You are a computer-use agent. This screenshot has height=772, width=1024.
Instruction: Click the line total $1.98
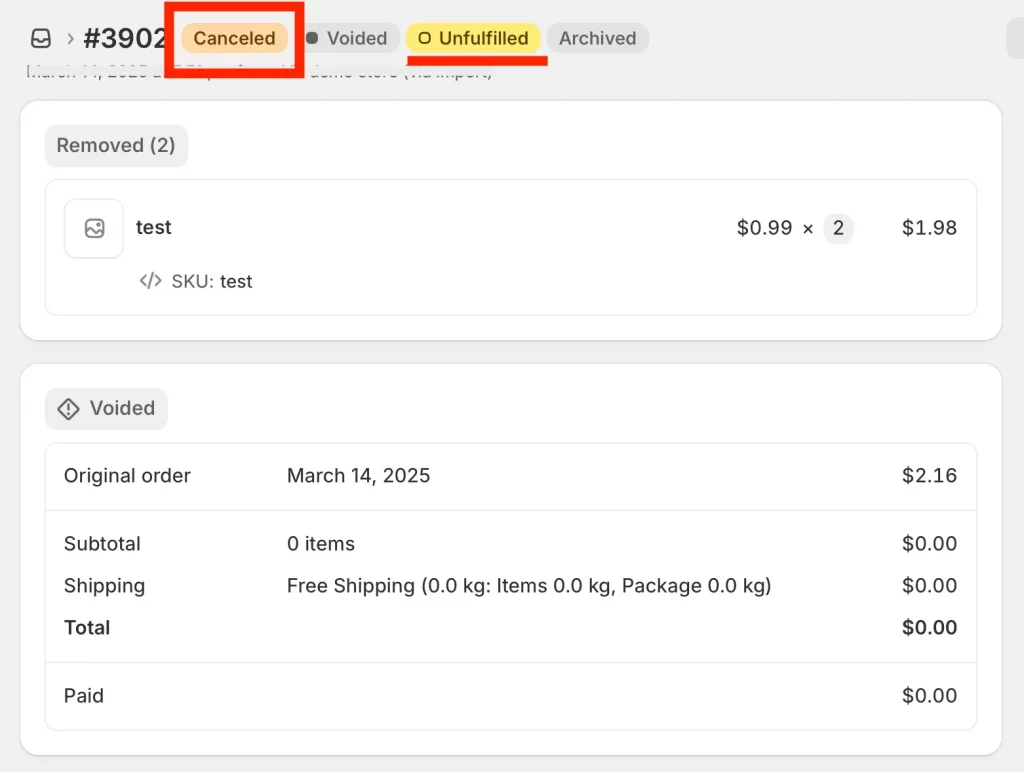(x=929, y=227)
